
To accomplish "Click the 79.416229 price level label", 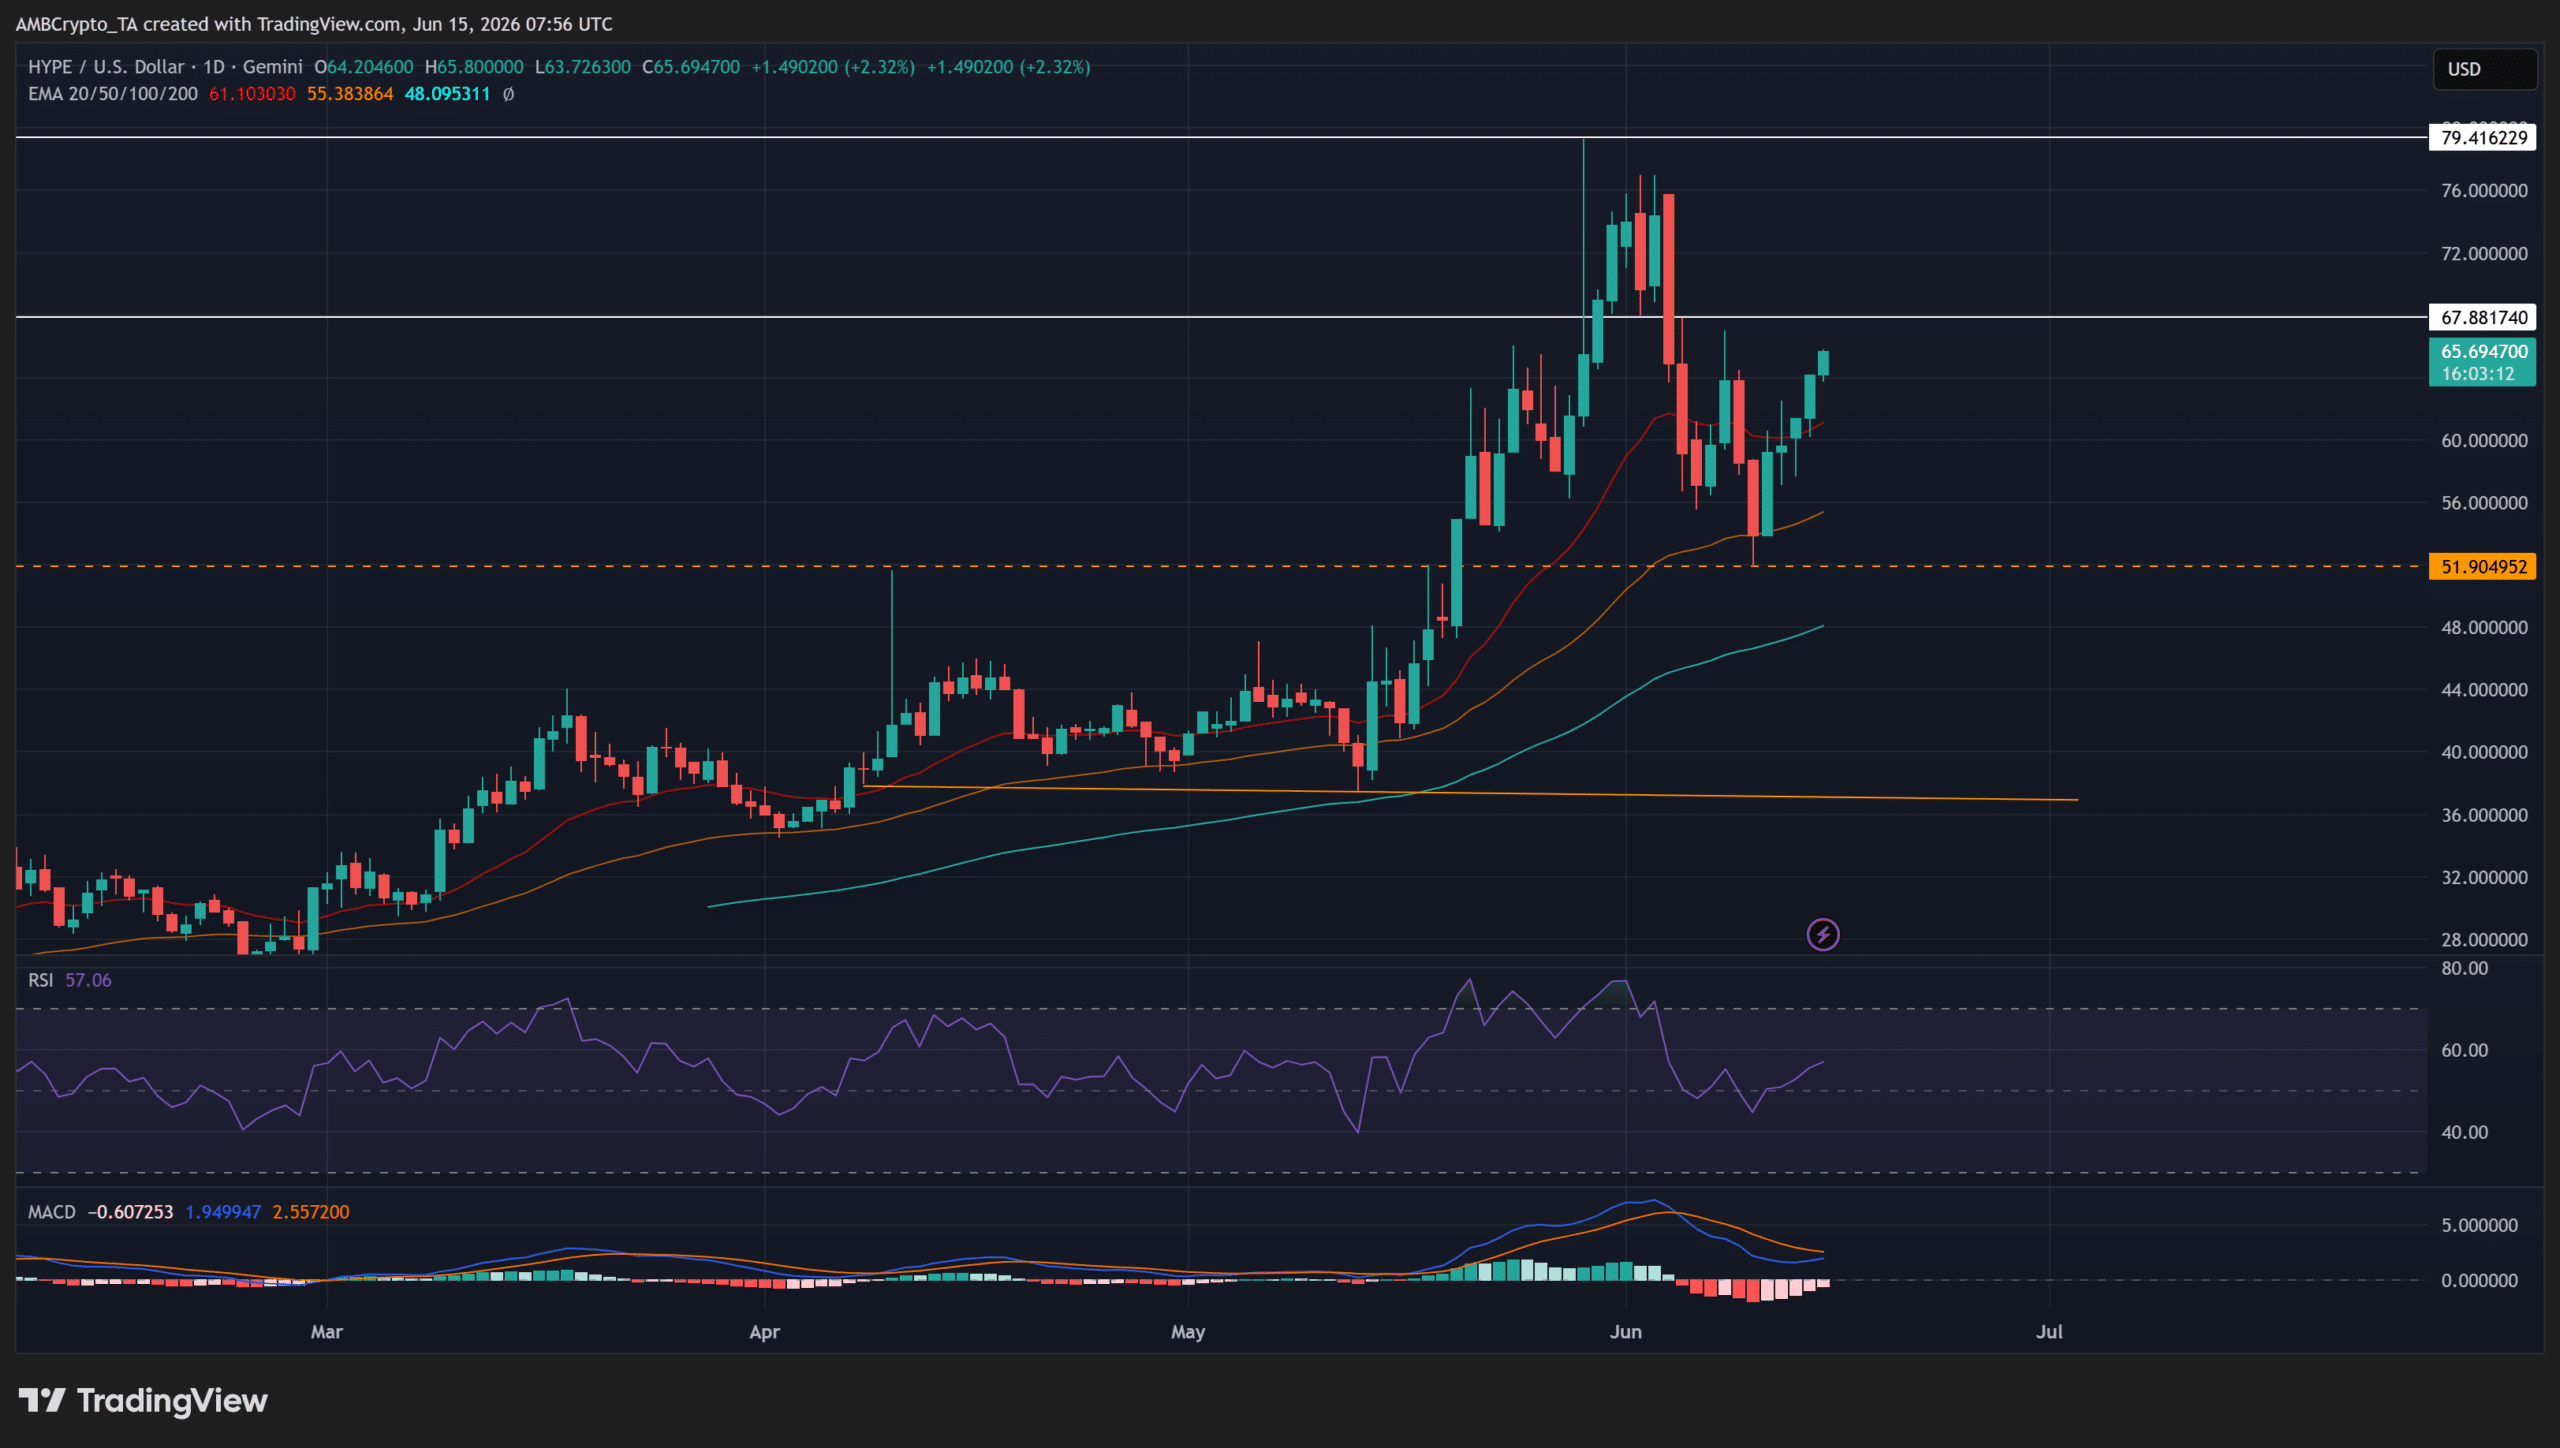I will coord(2483,138).
